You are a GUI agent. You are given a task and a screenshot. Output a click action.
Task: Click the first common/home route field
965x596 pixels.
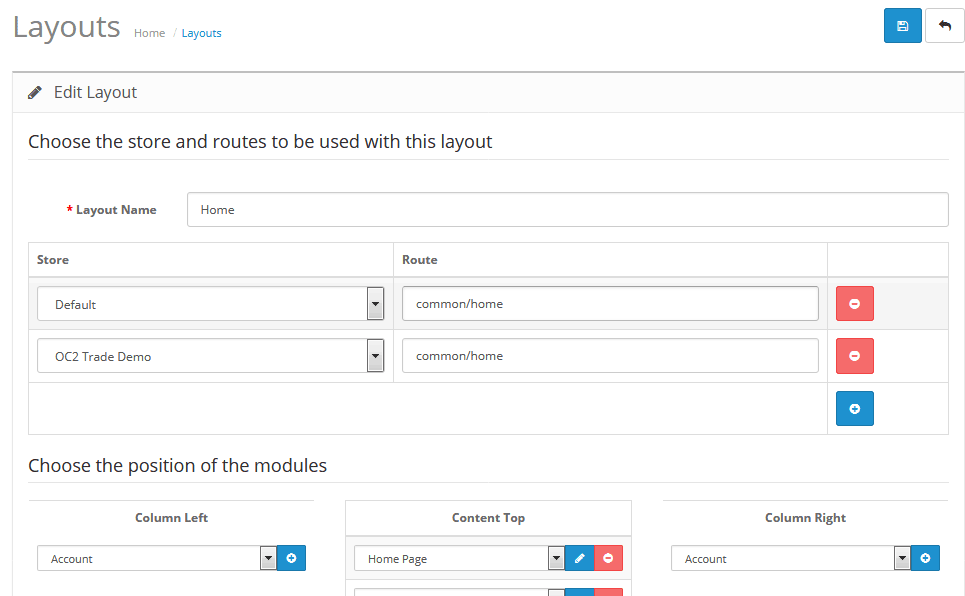click(x=610, y=303)
